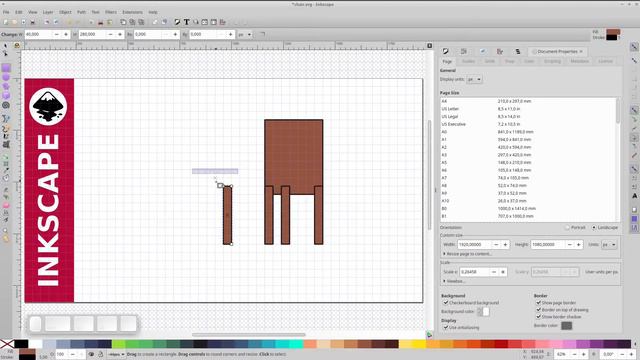Select A4 page size in list
The image size is (640, 360).
coord(529,101)
